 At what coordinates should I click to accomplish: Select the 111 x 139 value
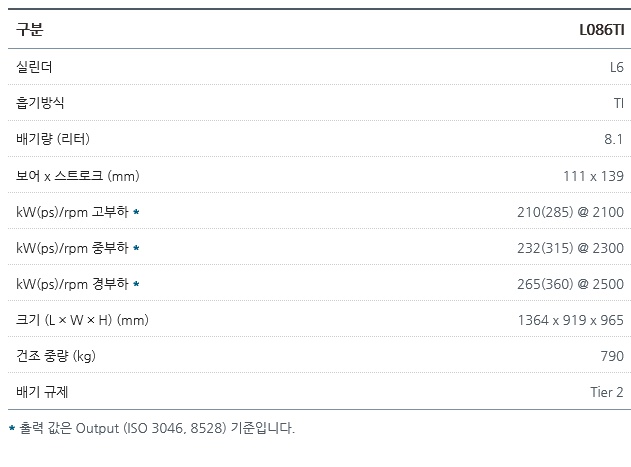coord(593,176)
